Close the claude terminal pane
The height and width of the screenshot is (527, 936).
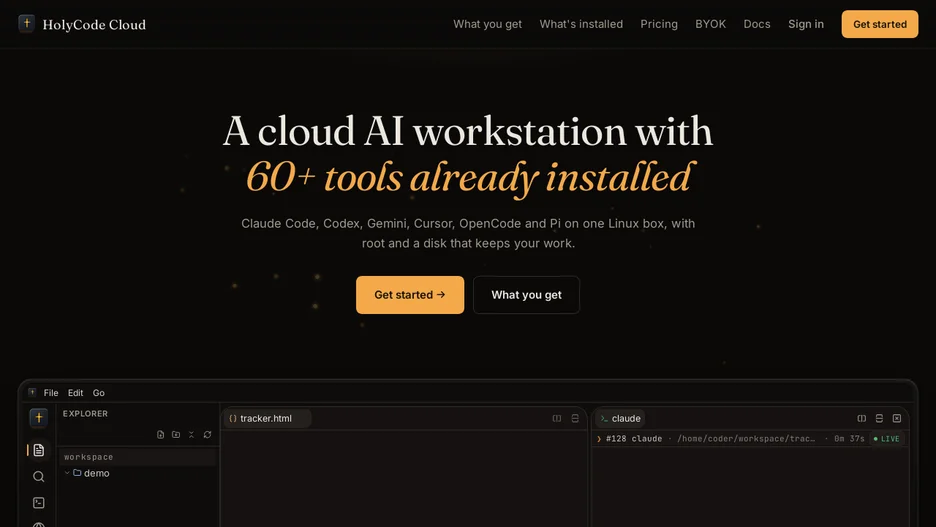click(897, 418)
